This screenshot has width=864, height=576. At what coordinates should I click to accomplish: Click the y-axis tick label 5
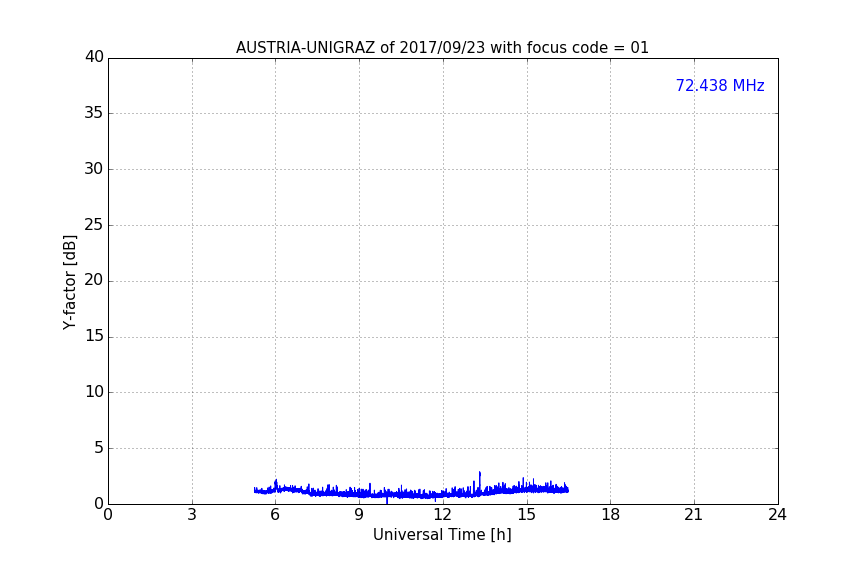click(99, 448)
